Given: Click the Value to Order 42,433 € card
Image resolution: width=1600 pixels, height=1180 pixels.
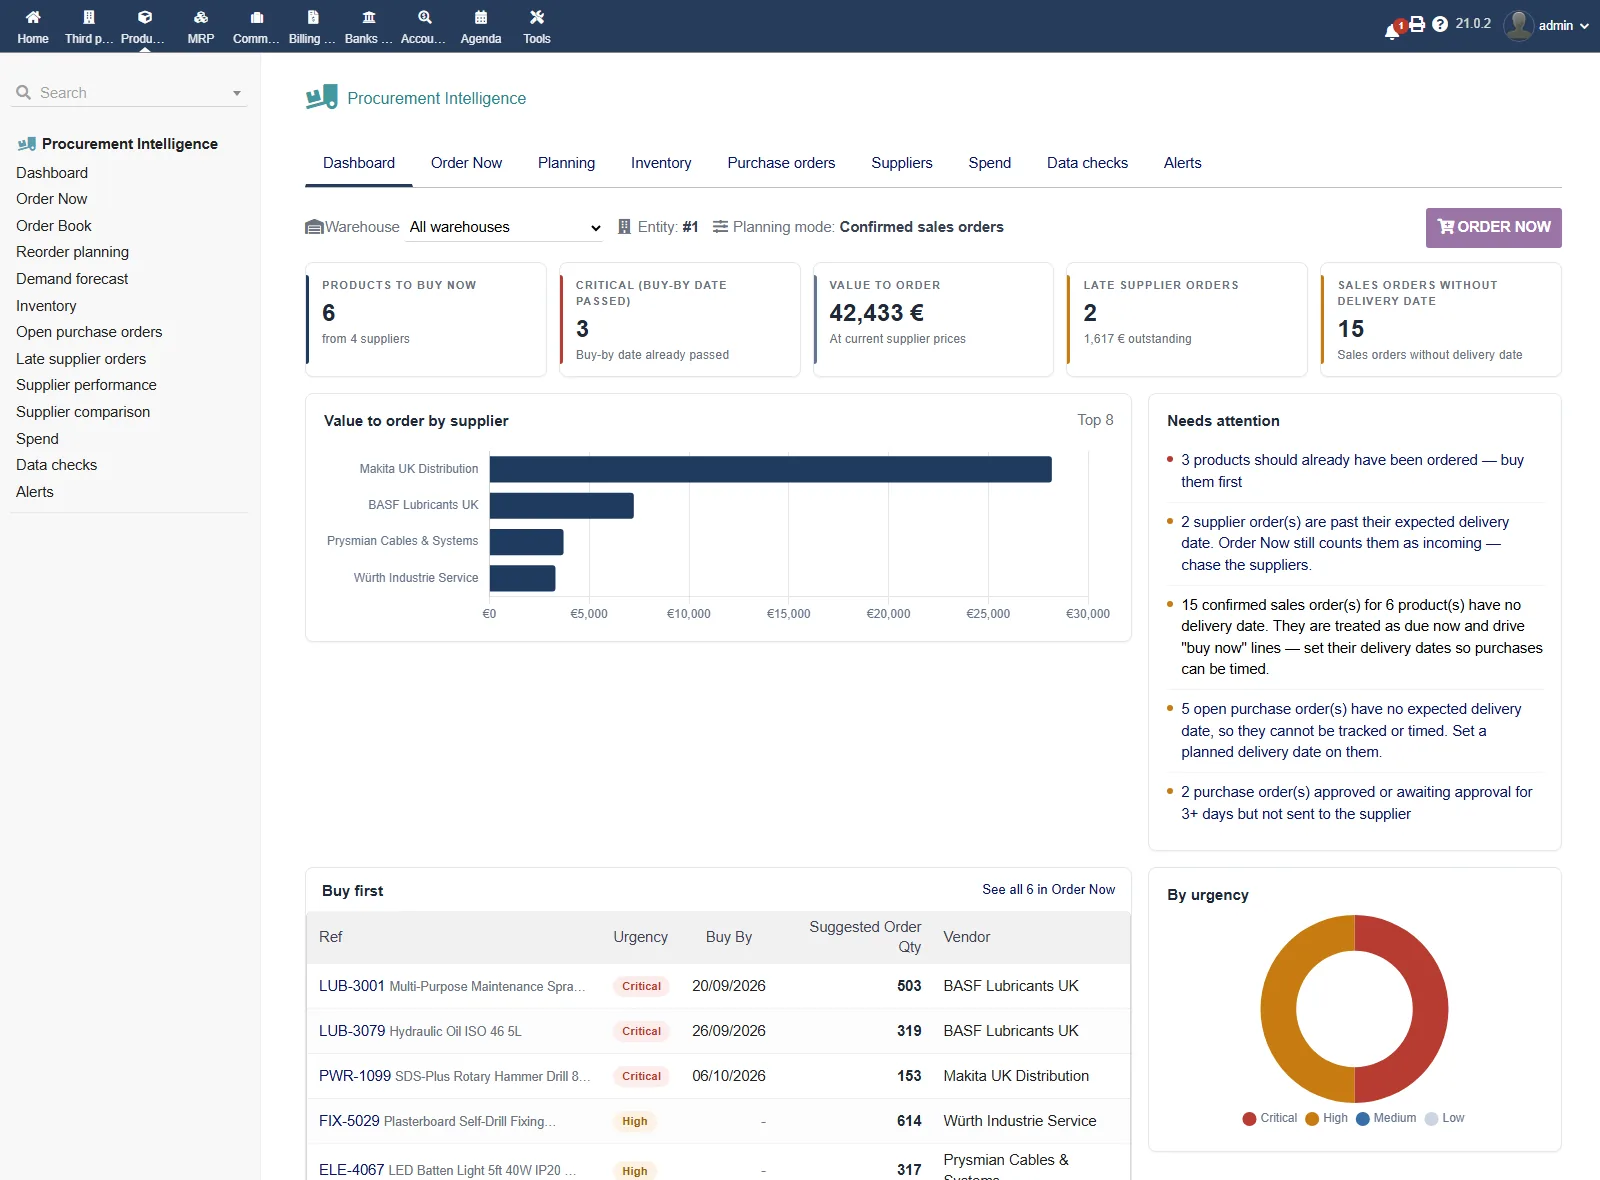Looking at the screenshot, I should 933,320.
